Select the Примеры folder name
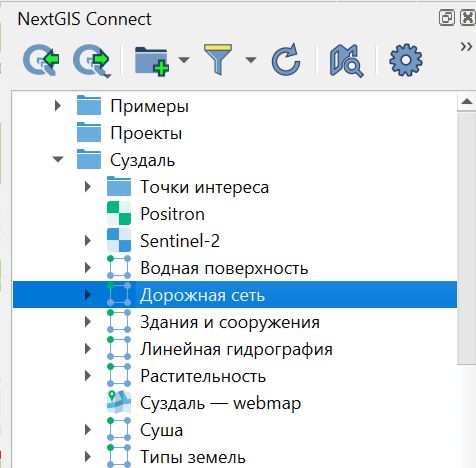Image resolution: width=476 pixels, height=468 pixels. (x=149, y=106)
